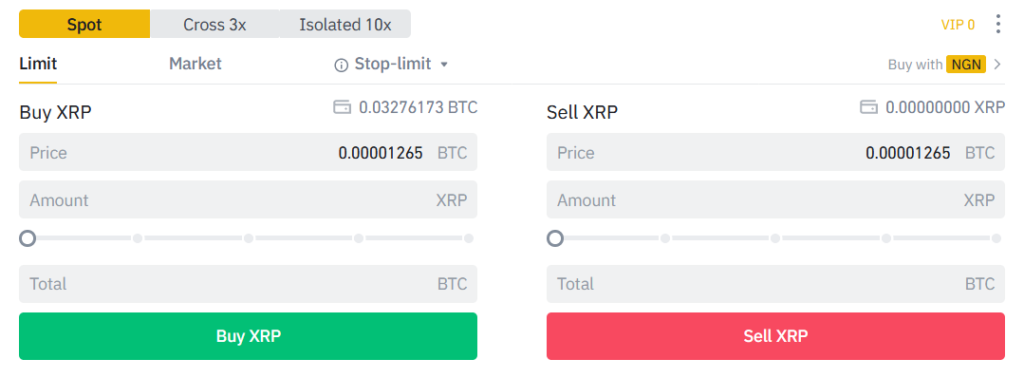This screenshot has width=1024, height=378.
Task: Select the Cross 3x margin tab
Action: coord(214,24)
